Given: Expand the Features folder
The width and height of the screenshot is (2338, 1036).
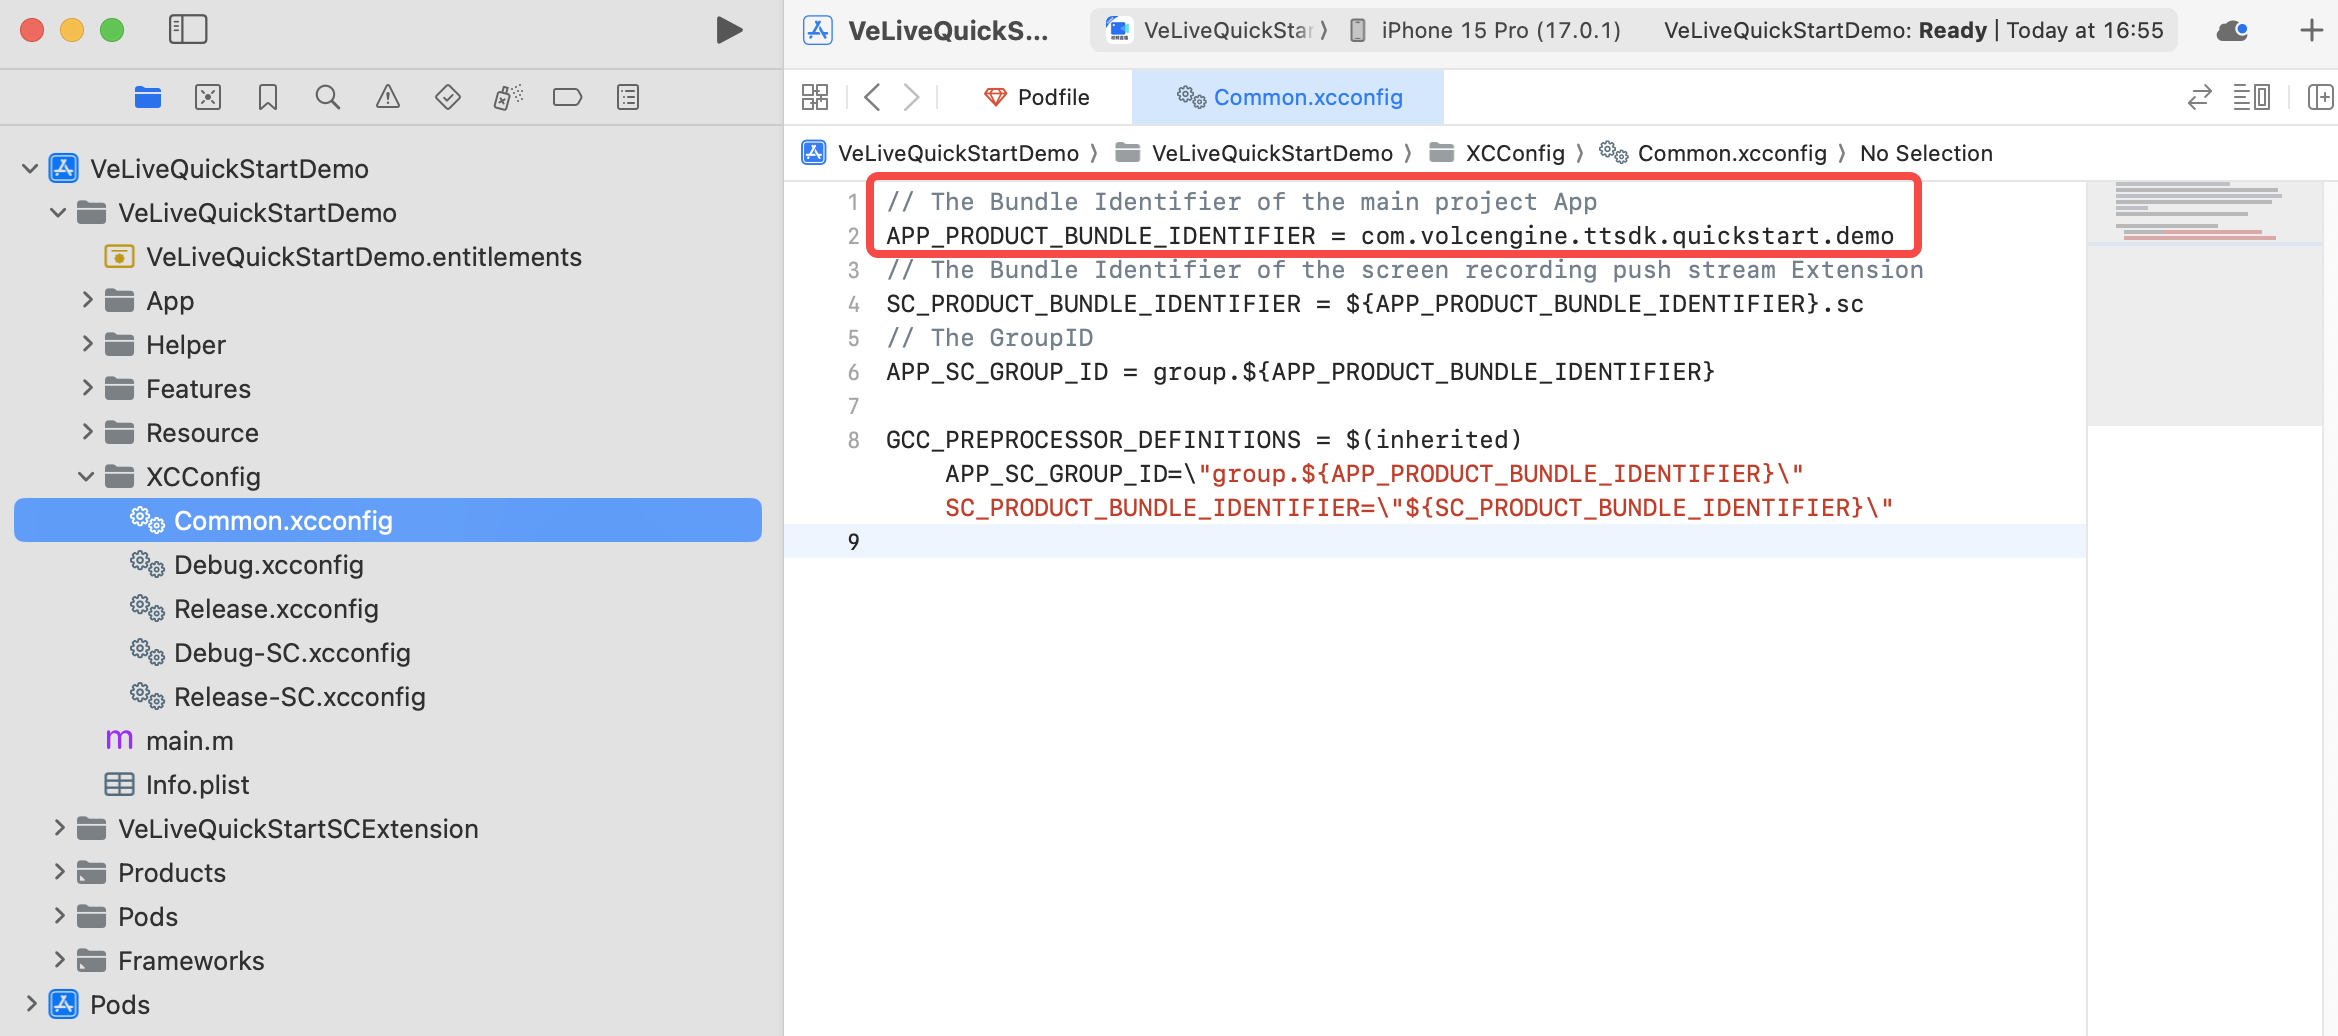Looking at the screenshot, I should click(x=87, y=387).
